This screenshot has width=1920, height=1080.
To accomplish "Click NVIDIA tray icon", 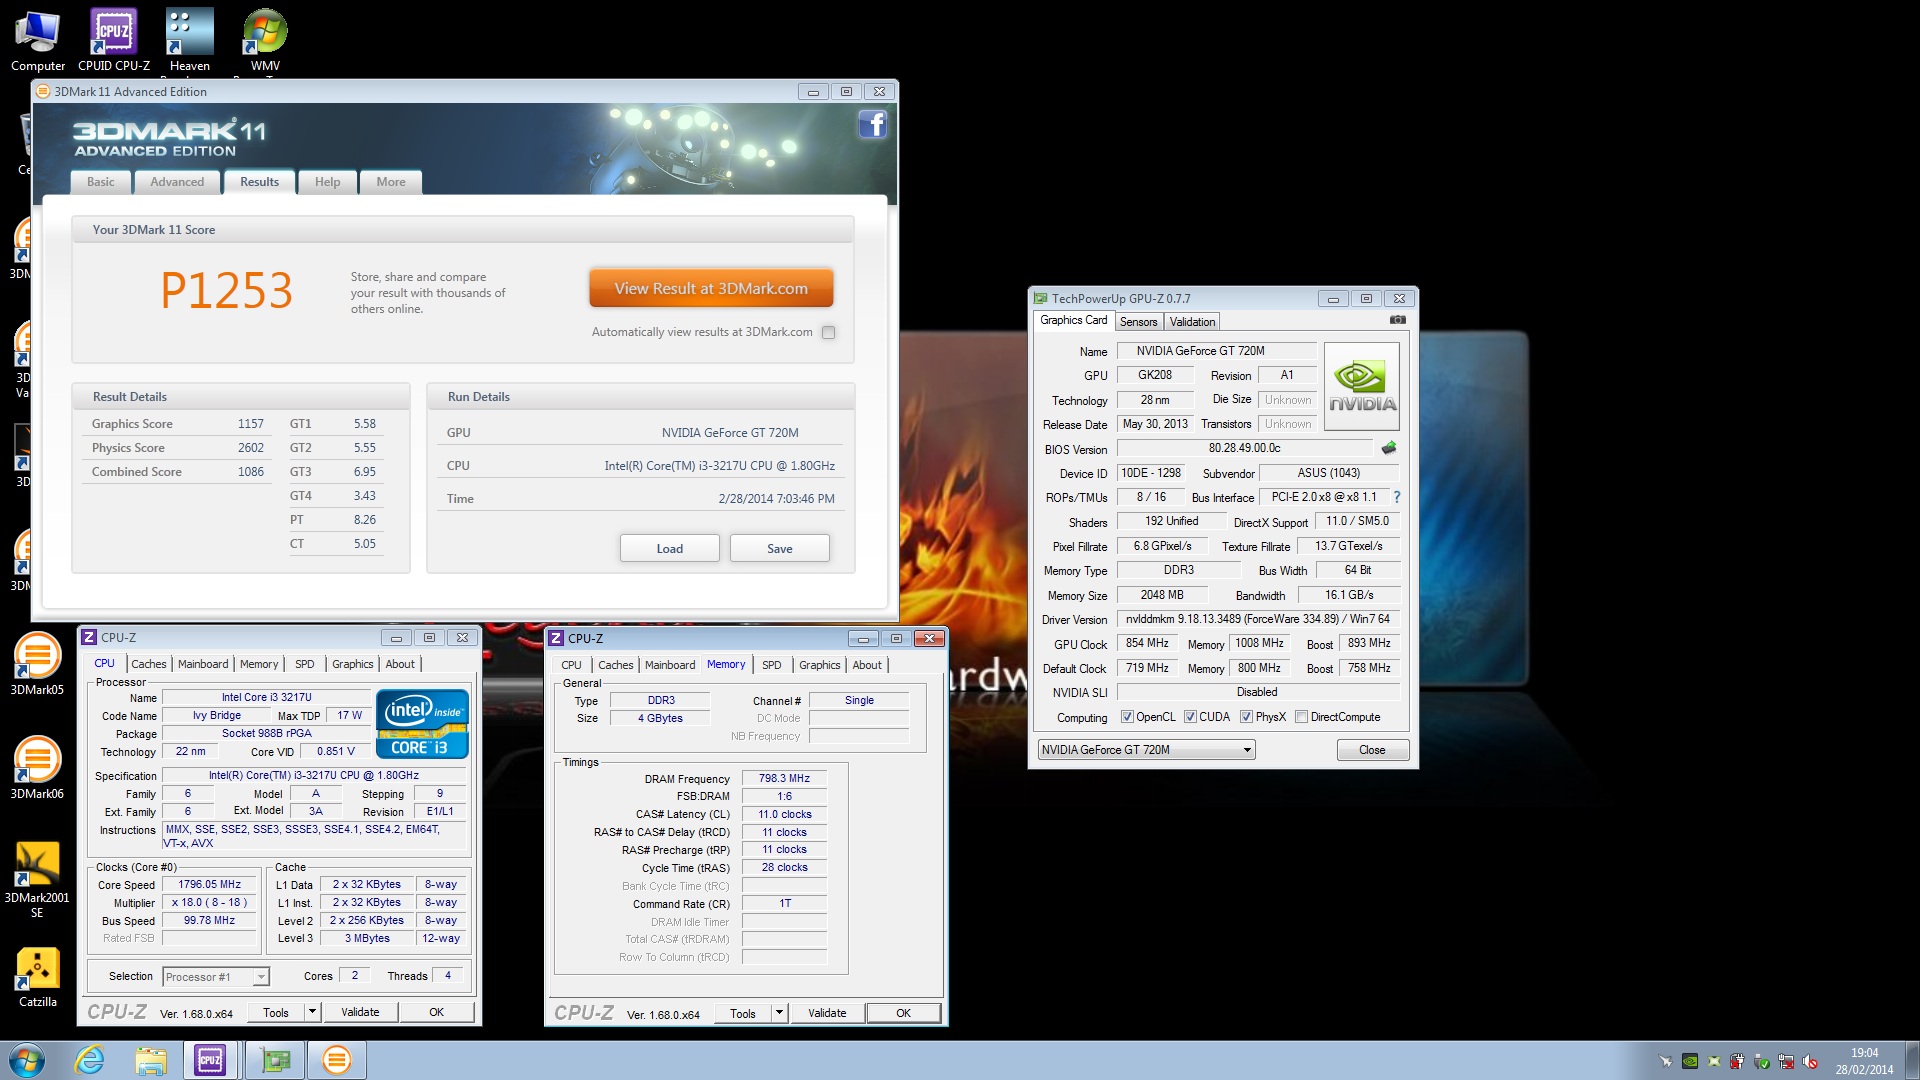I will [x=1690, y=1062].
